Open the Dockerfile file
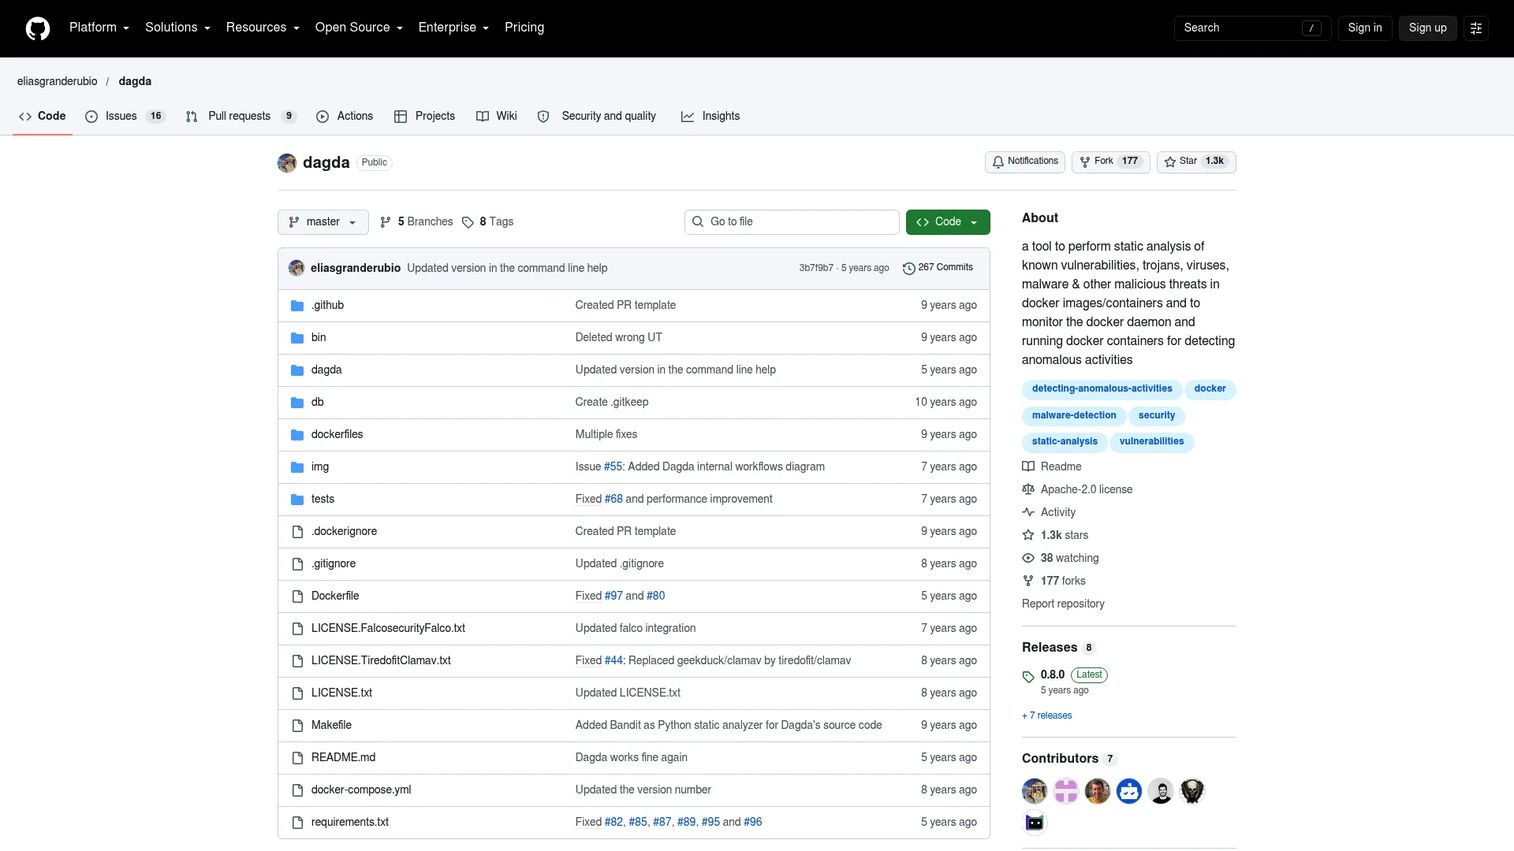This screenshot has width=1514, height=851. tap(335, 596)
